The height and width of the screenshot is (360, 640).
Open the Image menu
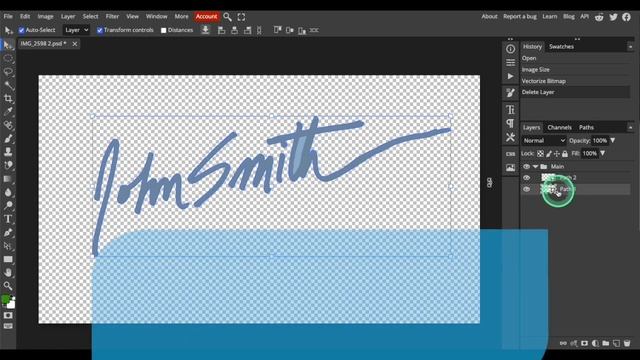pos(45,17)
